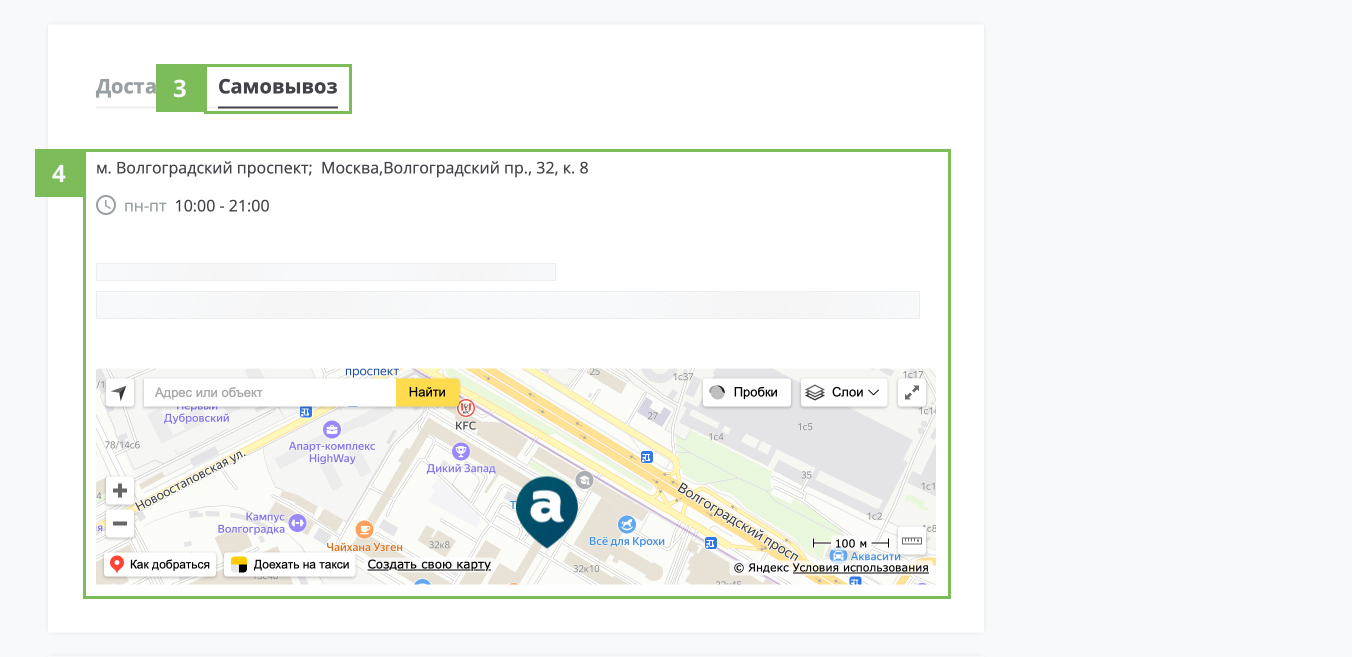Image resolution: width=1352 pixels, height=657 pixels.
Task: Toggle the Пробки traffic layer
Action: pos(746,392)
